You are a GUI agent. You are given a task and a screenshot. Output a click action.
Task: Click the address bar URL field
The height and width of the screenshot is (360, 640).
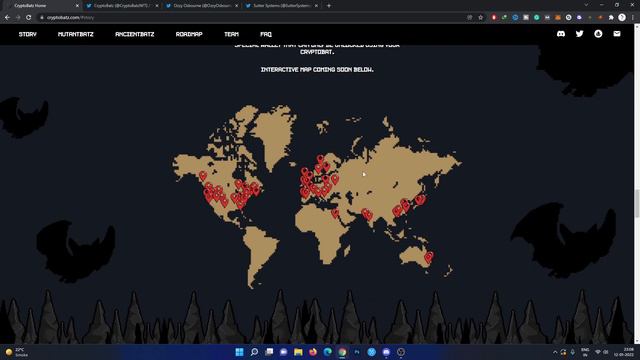coord(253,18)
